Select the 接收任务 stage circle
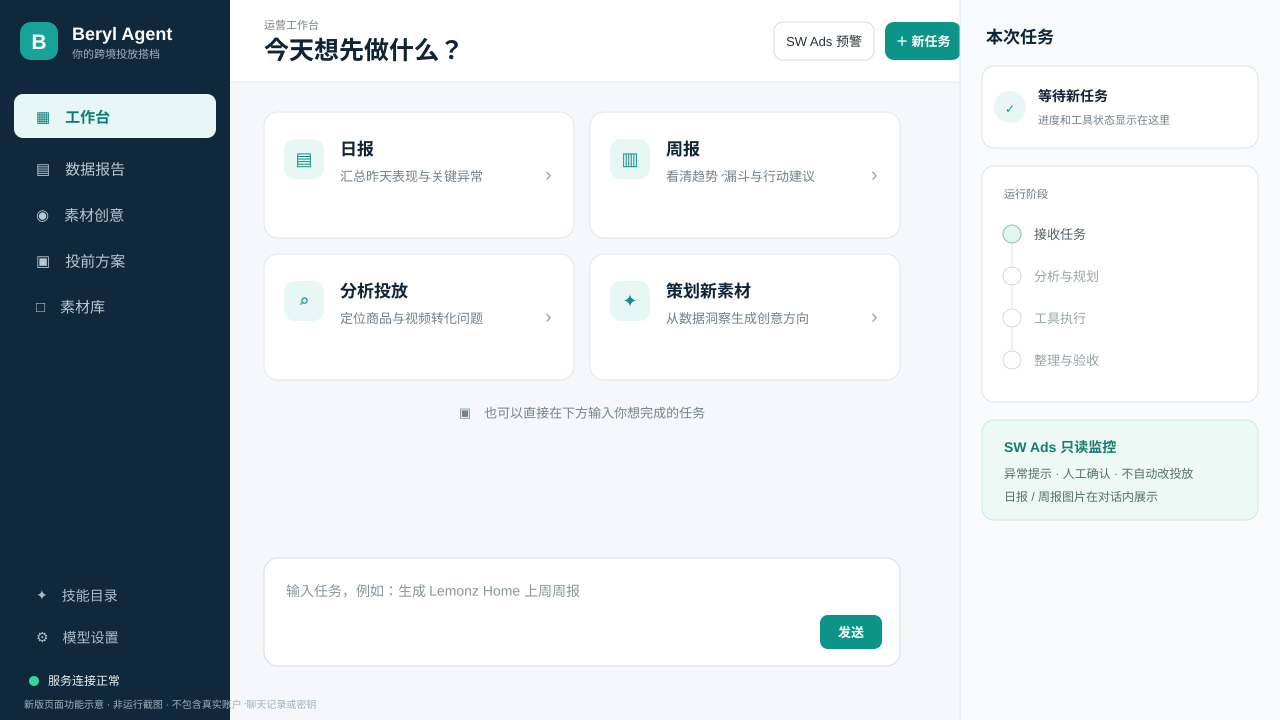The height and width of the screenshot is (720, 1280). 1012,234
